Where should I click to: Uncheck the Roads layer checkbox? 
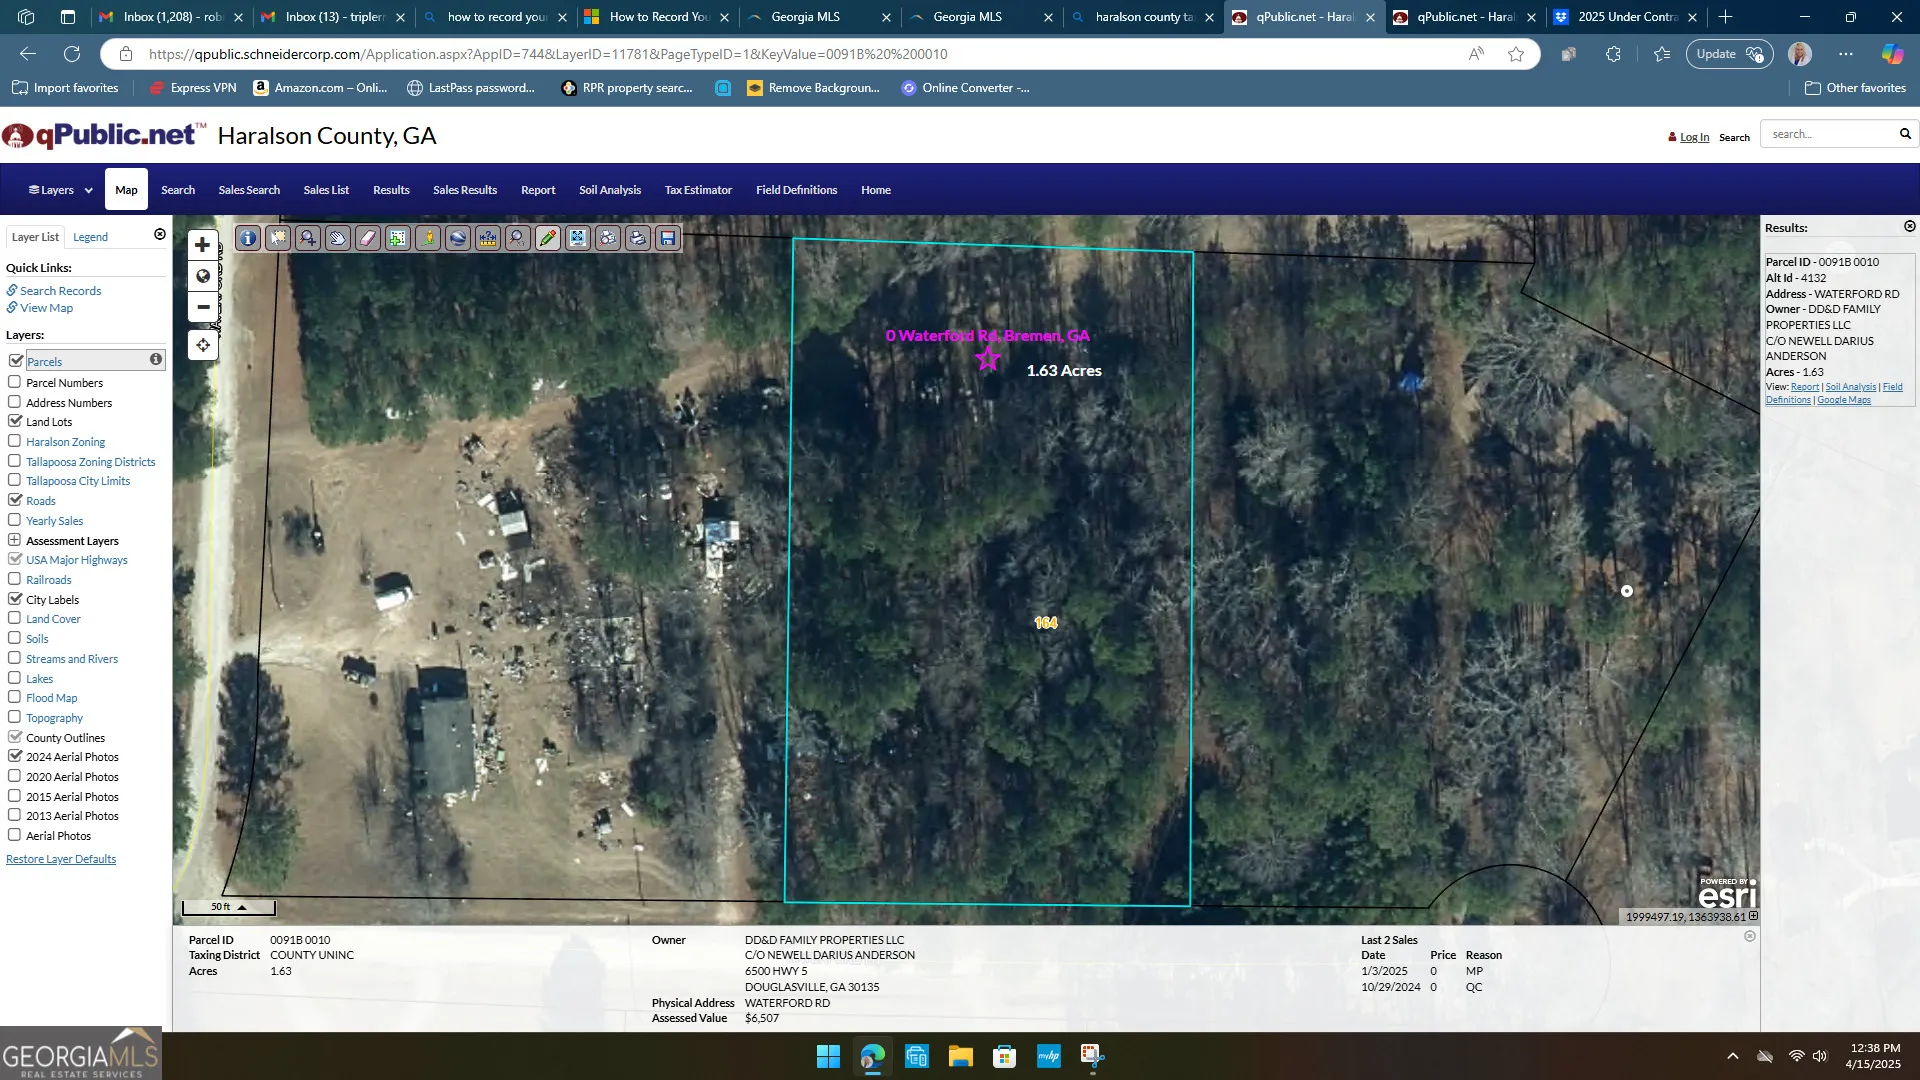click(x=15, y=500)
